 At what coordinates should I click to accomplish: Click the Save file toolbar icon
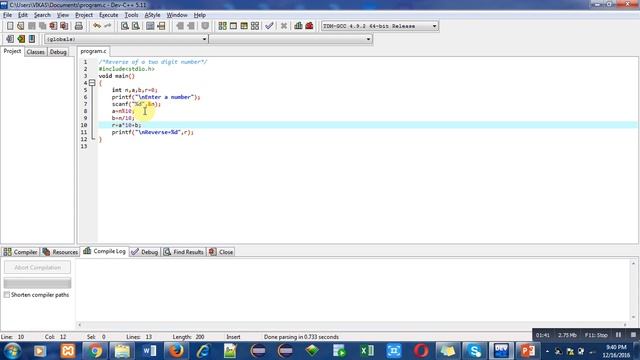click(31, 26)
